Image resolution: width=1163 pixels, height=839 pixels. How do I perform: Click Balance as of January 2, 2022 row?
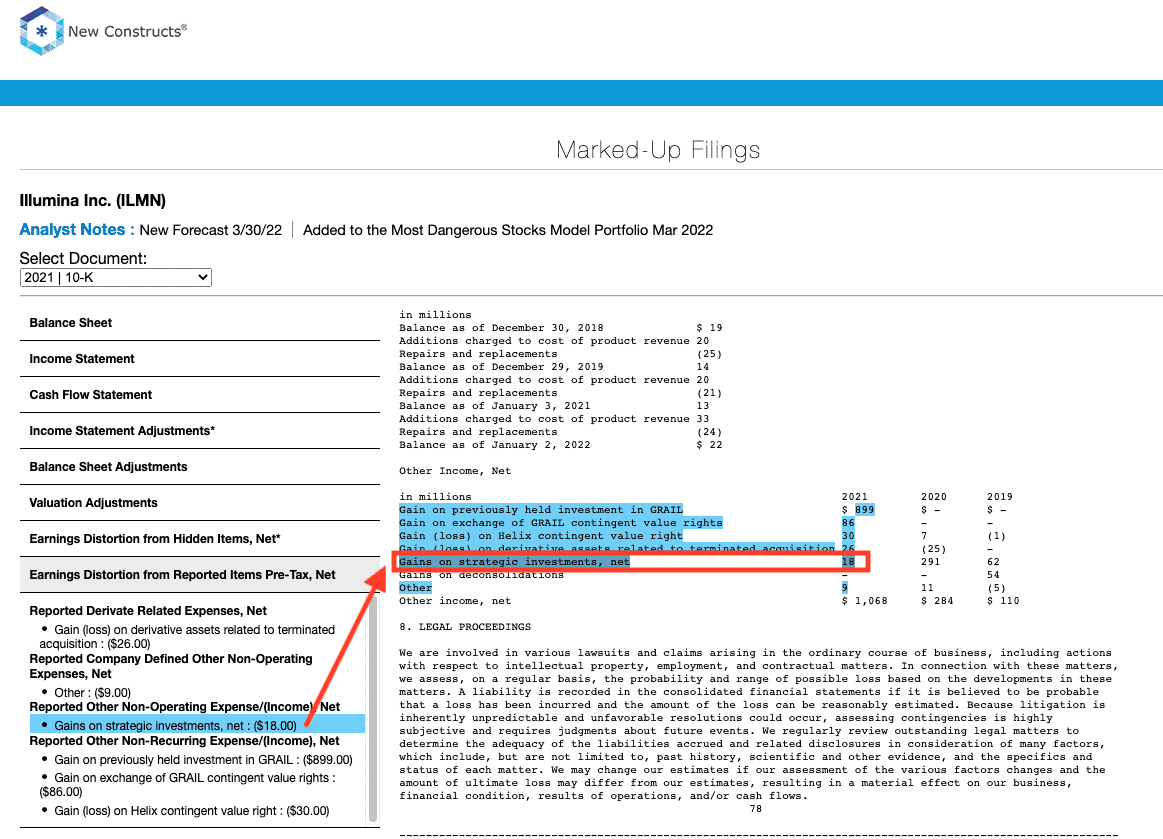pyautogui.click(x=560, y=445)
